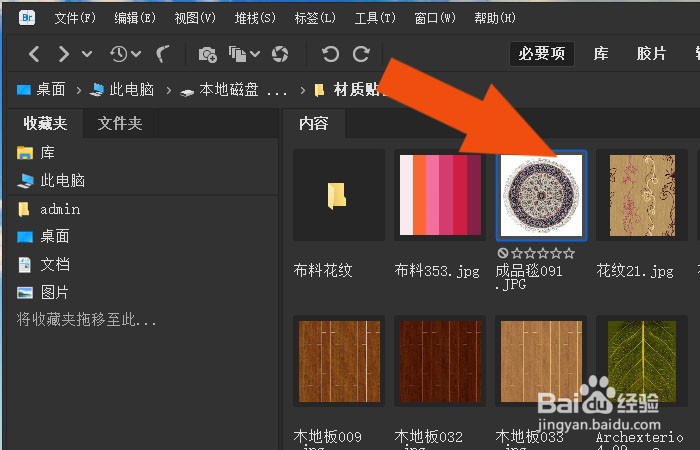700x450 pixels.
Task: Expand the refine tool dropdown arrow
Action: tap(255, 54)
